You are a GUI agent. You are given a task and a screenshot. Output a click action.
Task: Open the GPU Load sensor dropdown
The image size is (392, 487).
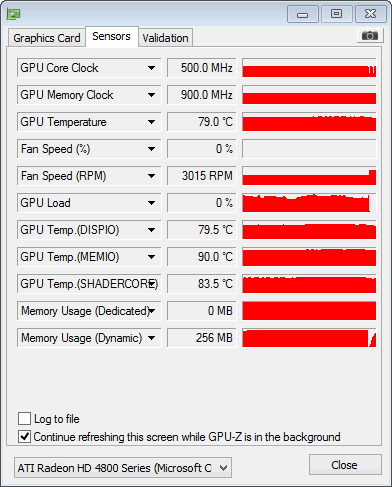coord(151,203)
